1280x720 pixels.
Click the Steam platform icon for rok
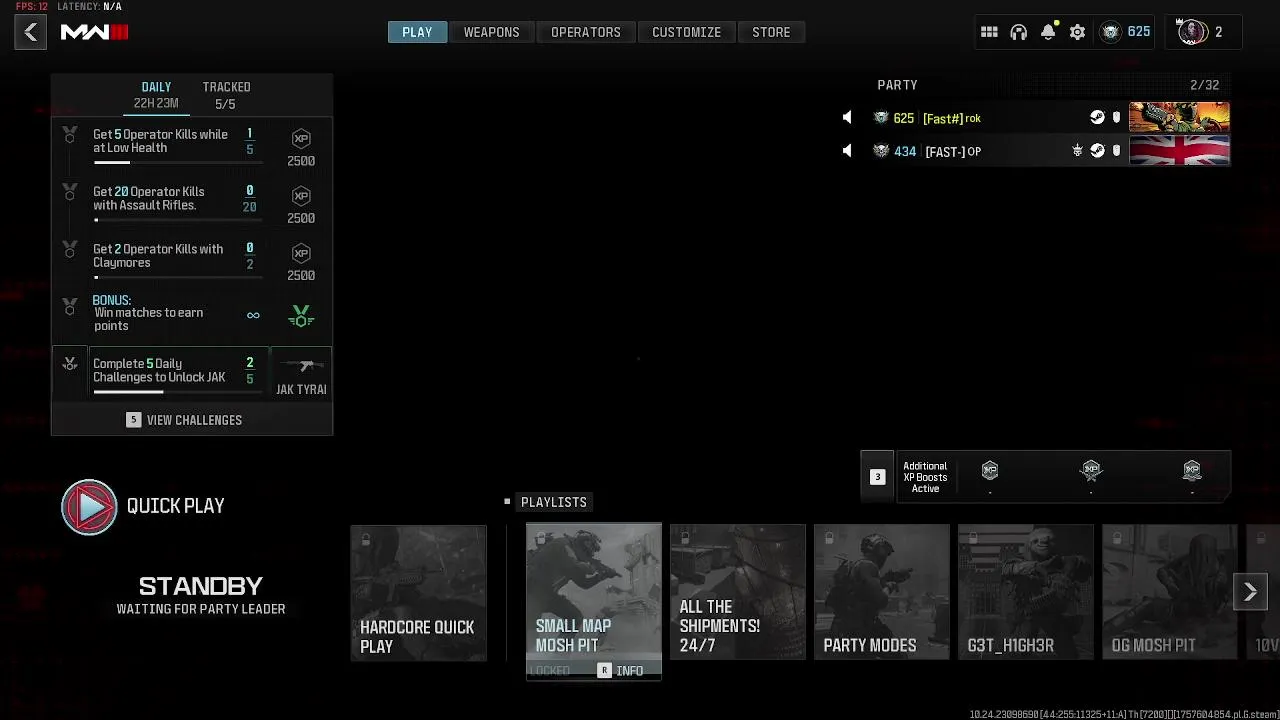tap(1097, 118)
